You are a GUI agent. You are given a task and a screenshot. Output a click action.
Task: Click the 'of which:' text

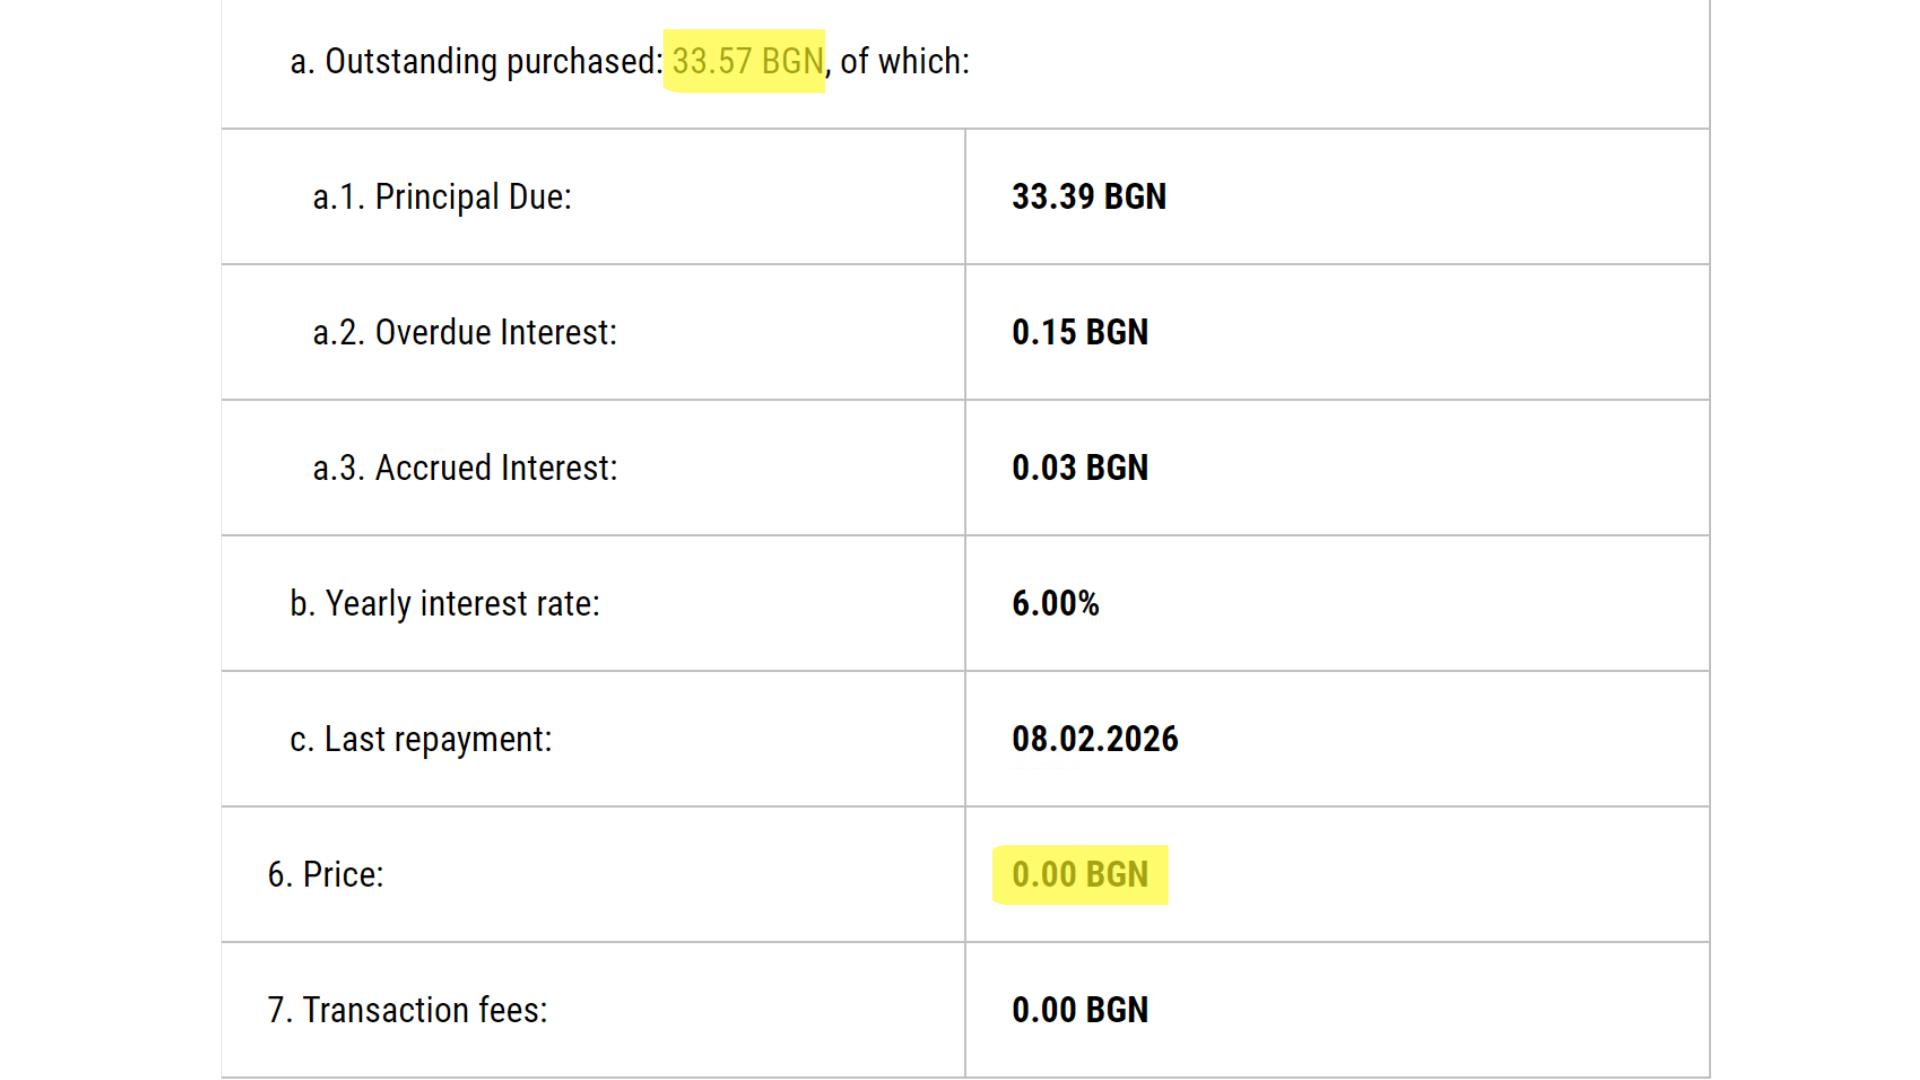click(904, 61)
